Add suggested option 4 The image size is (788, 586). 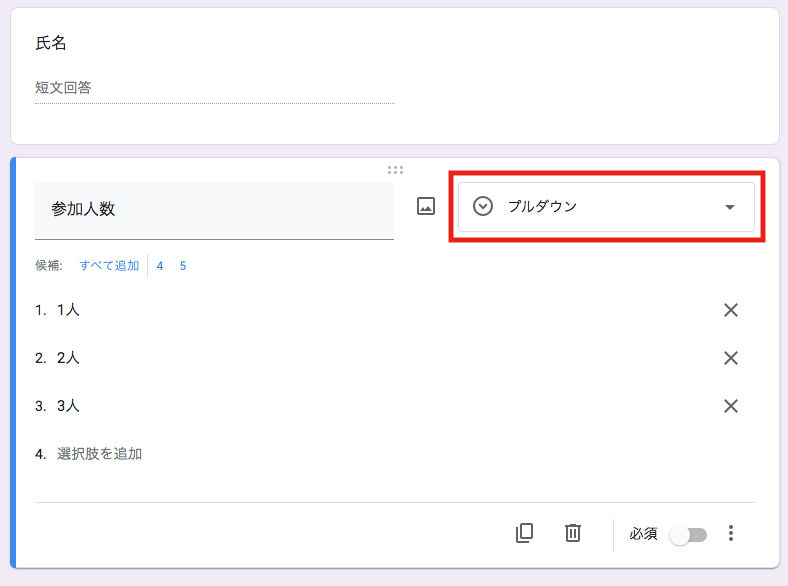[160, 266]
